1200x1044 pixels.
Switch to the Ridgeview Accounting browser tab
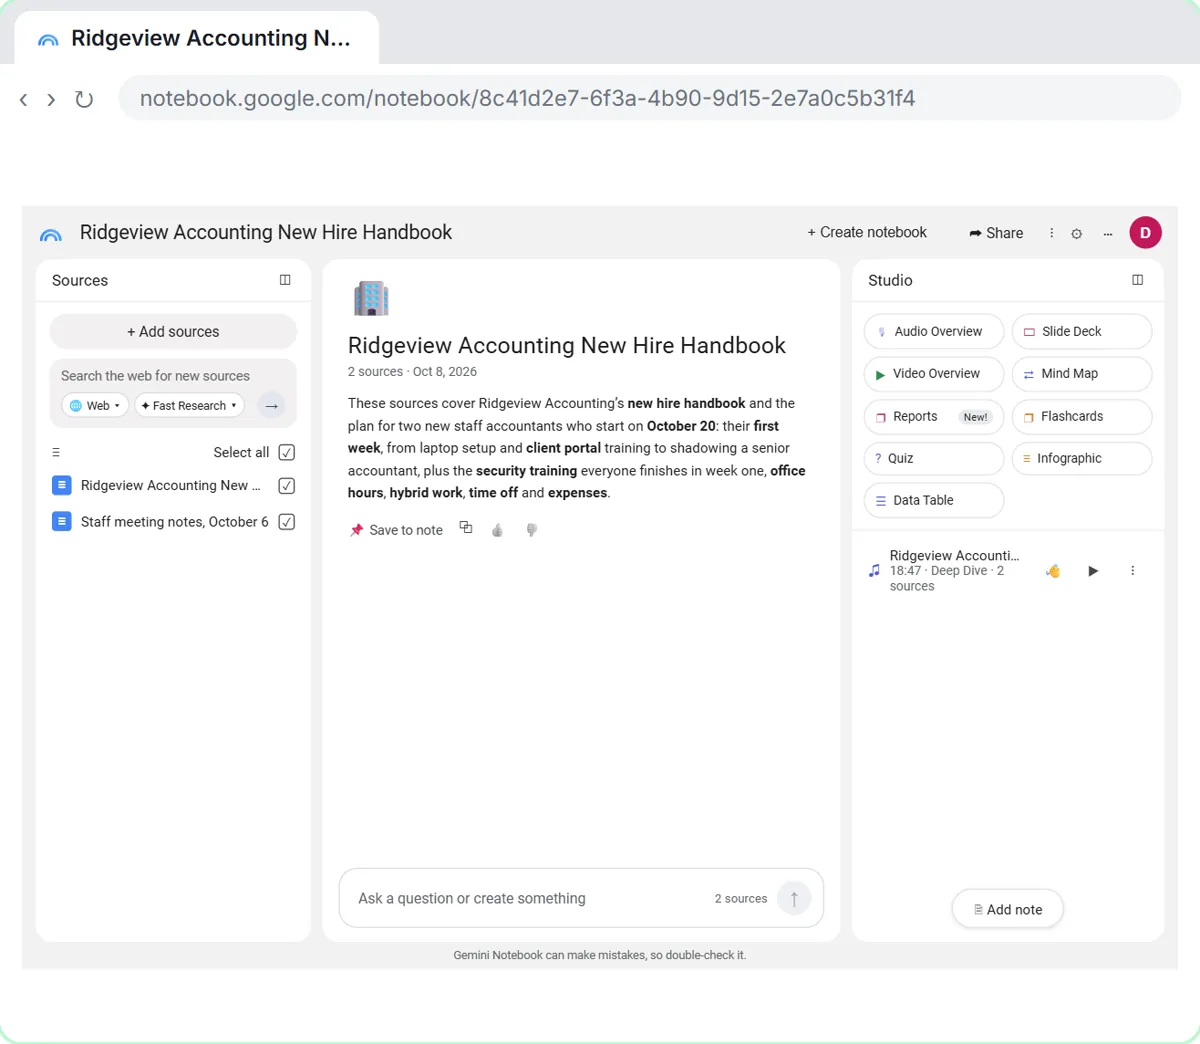[x=197, y=38]
